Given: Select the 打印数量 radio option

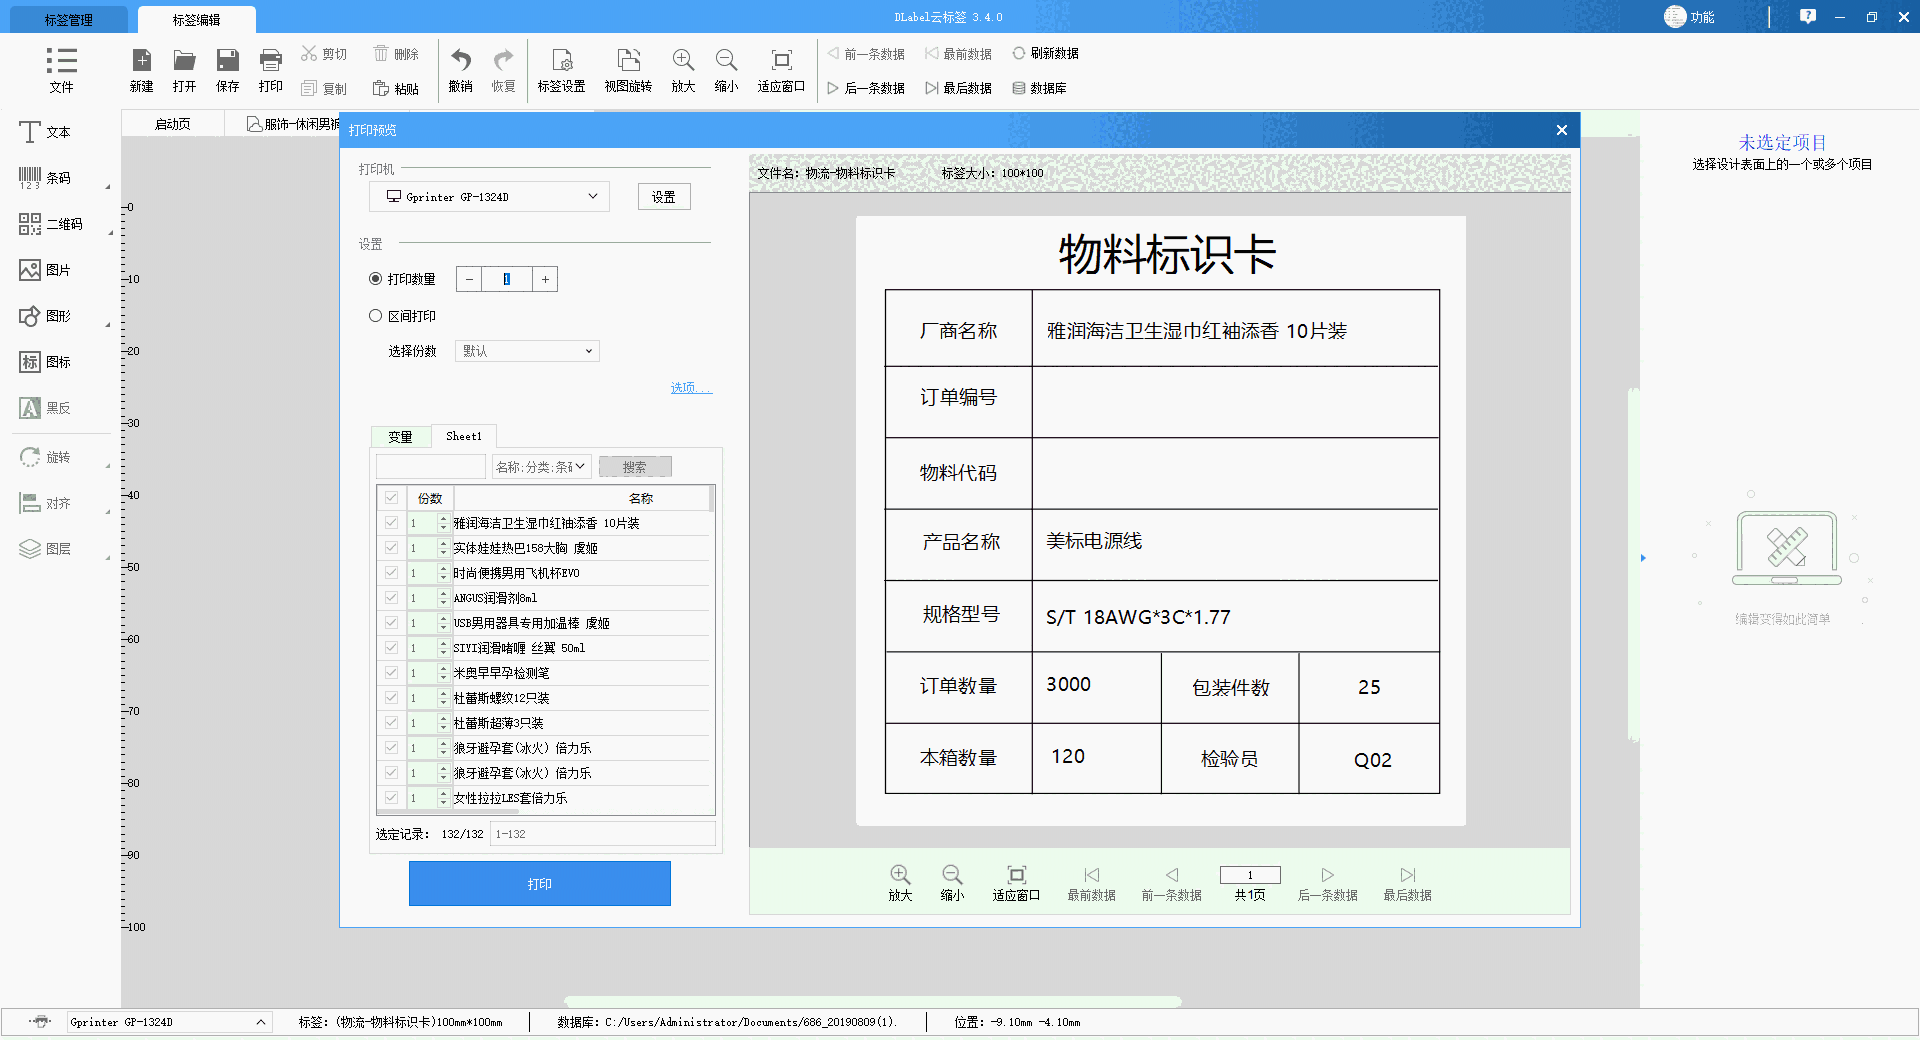Looking at the screenshot, I should coord(377,278).
